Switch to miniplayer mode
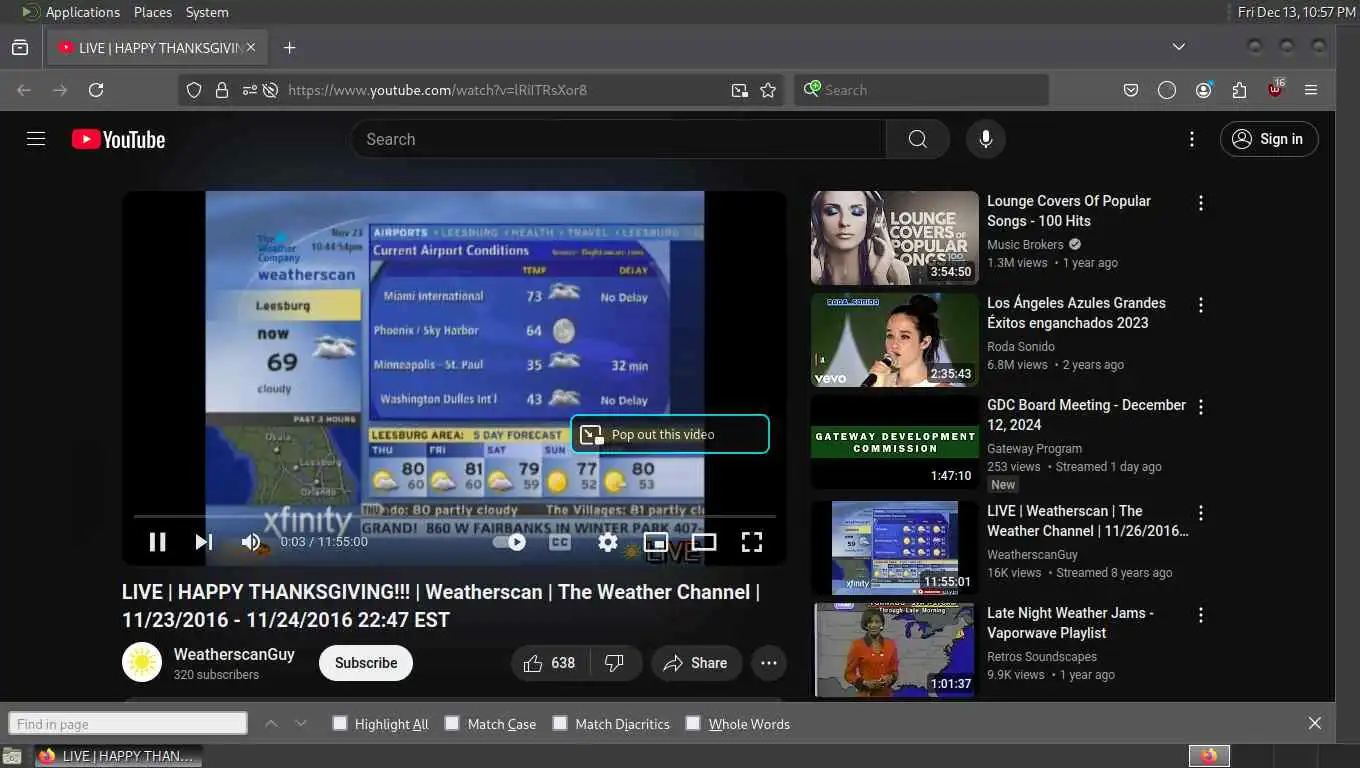 coord(656,542)
